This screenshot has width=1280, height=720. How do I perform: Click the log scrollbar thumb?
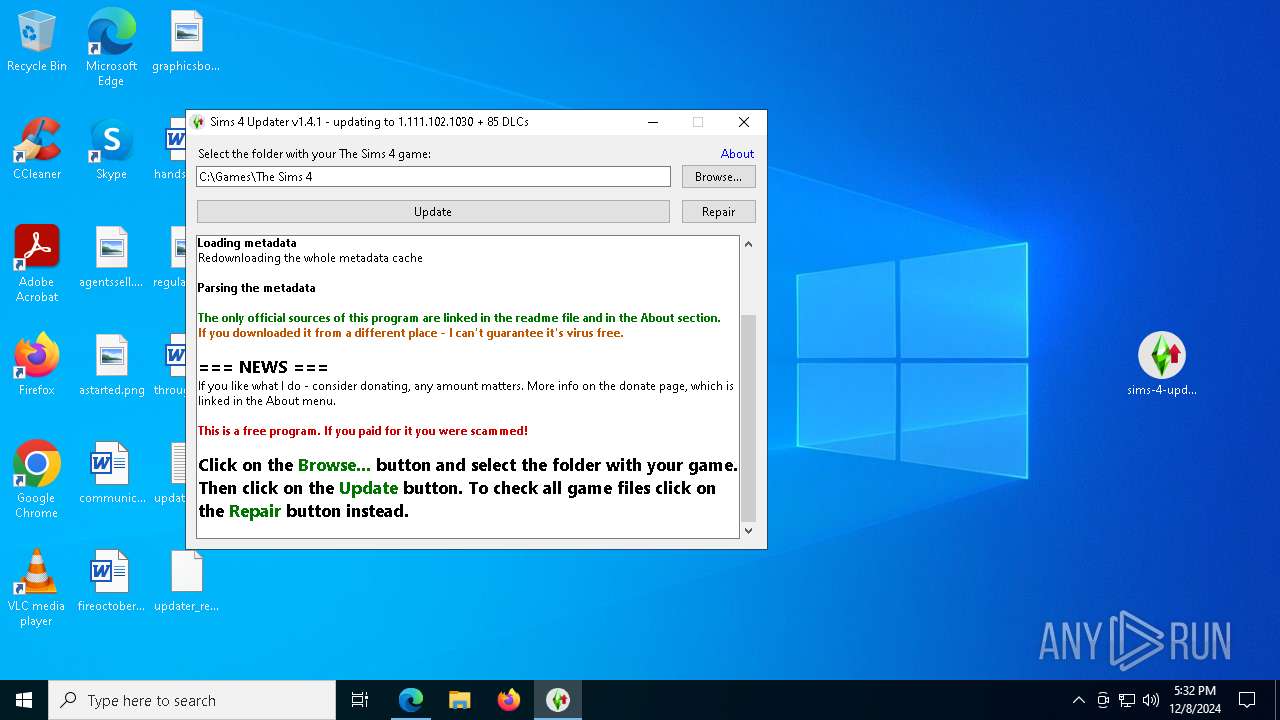(748, 418)
